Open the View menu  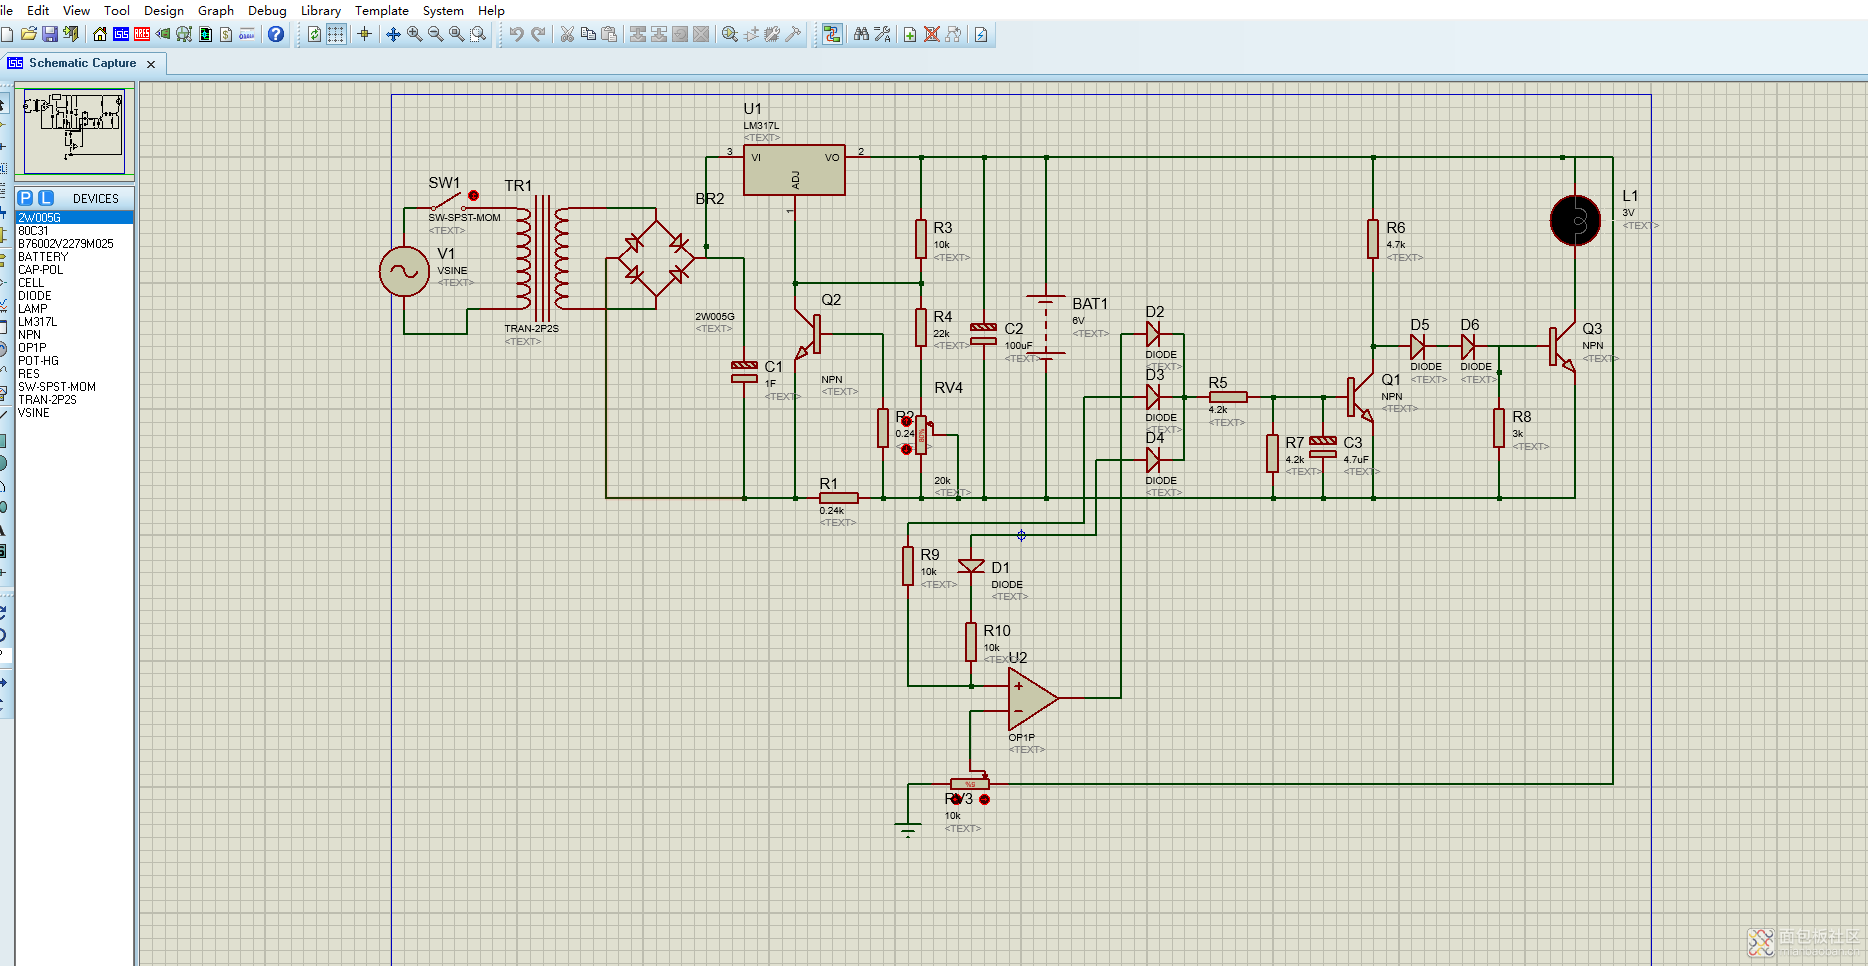click(x=76, y=10)
